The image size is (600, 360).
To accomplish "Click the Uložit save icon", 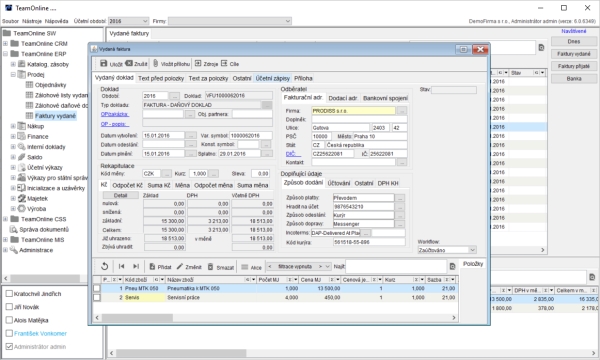I will (104, 63).
